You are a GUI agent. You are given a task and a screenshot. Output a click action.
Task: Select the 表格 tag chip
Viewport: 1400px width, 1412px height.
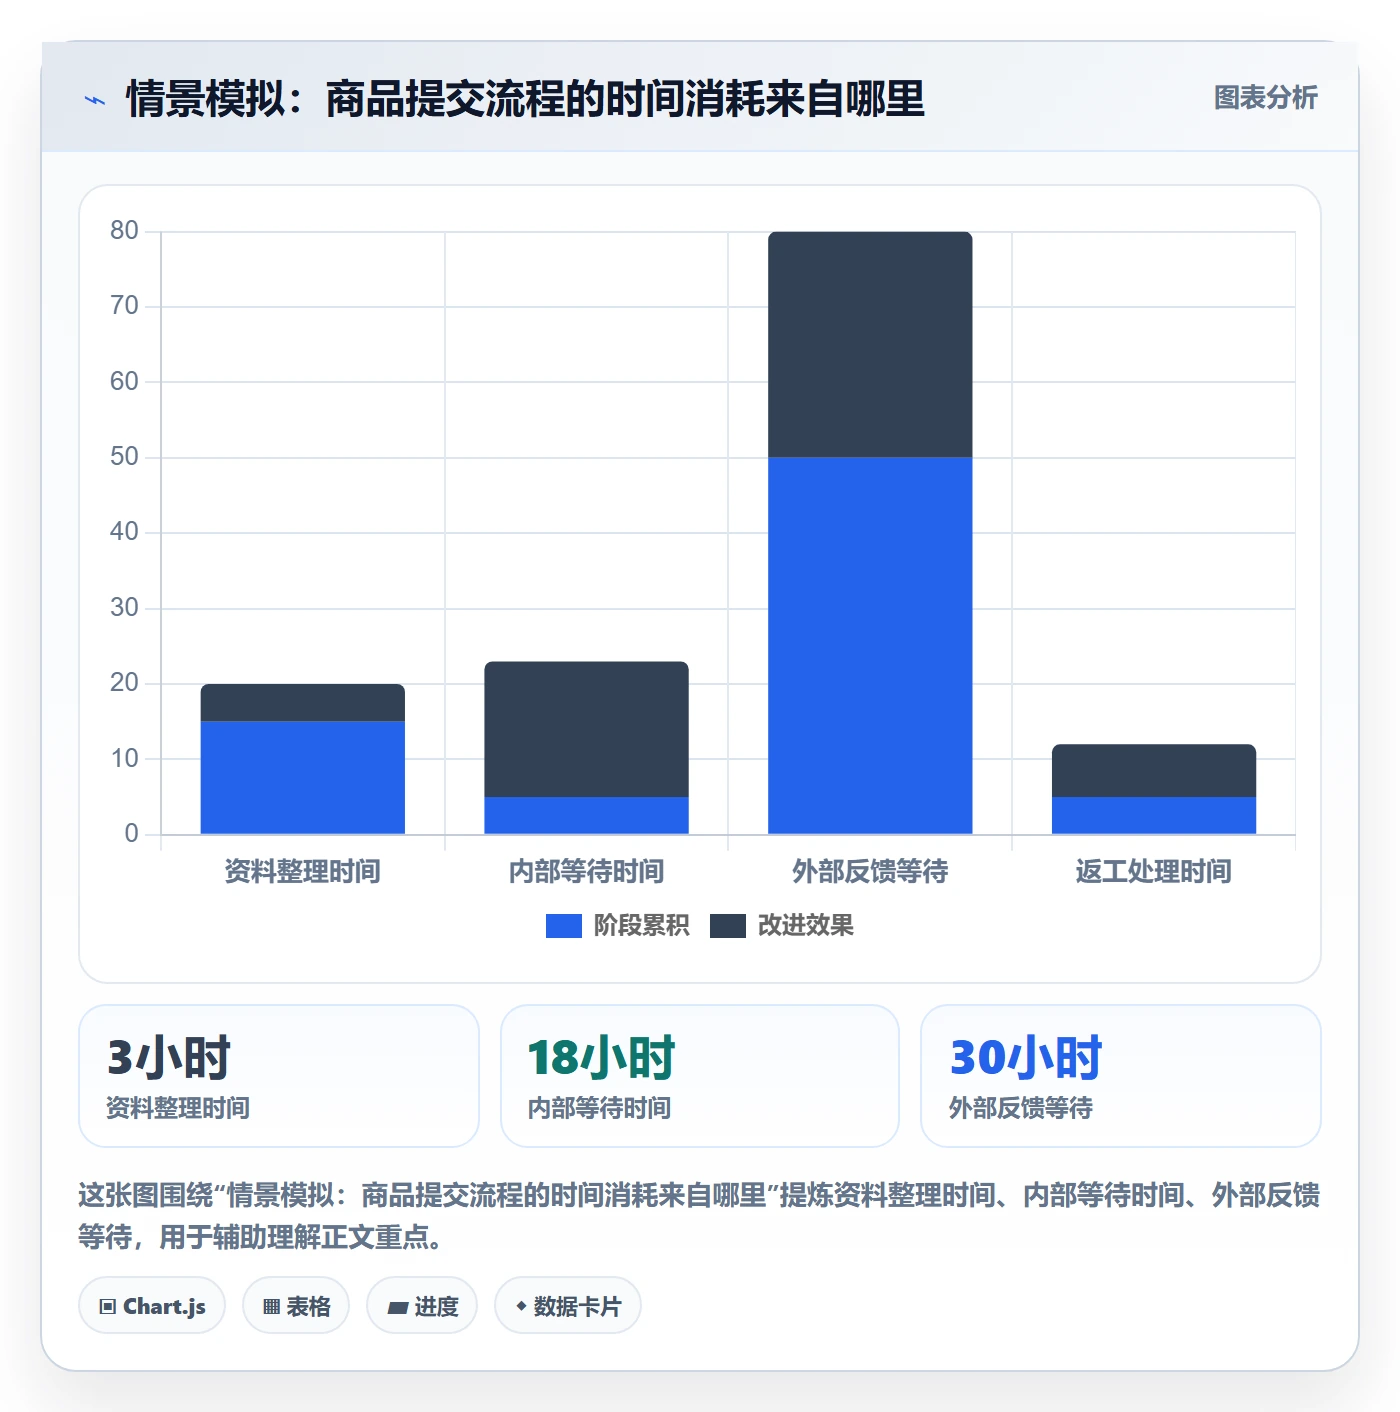coord(296,1306)
